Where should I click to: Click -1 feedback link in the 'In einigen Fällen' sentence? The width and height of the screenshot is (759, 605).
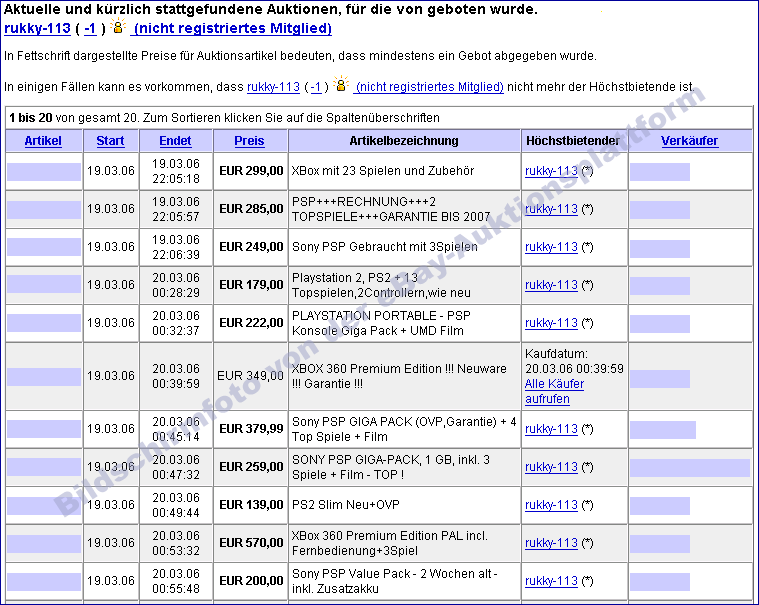[x=316, y=87]
